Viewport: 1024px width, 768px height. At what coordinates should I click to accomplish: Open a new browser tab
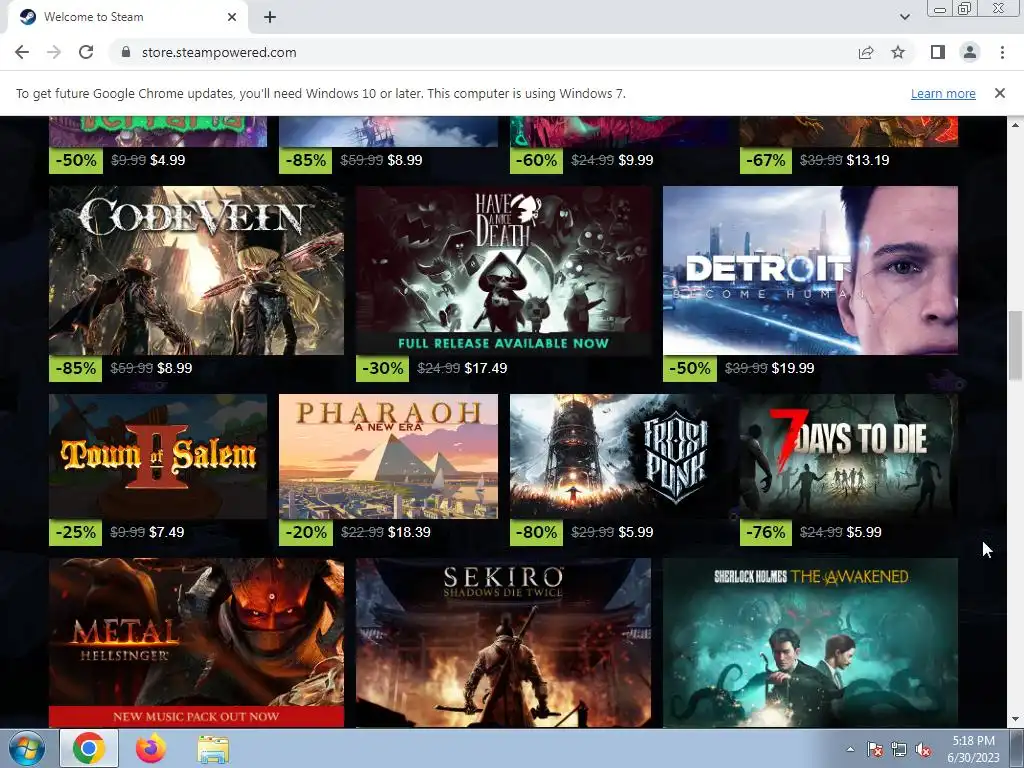270,17
